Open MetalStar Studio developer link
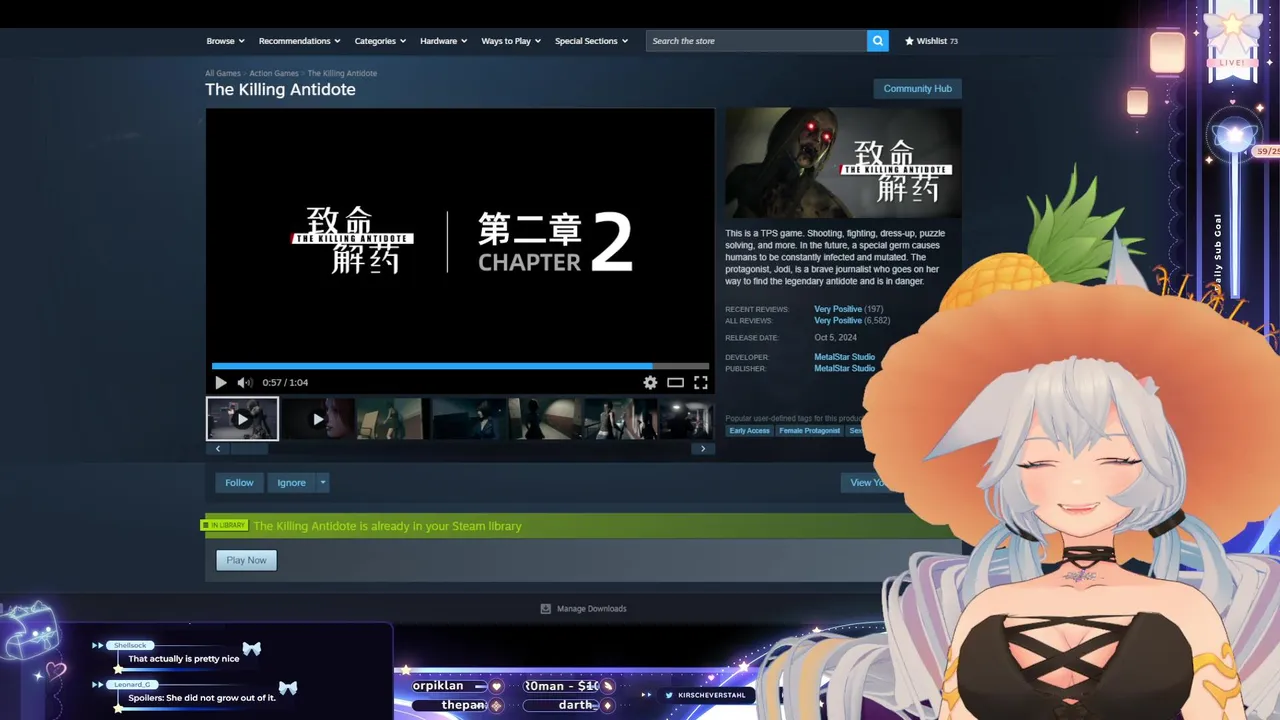Screen dimensions: 1280x720 tap(844, 357)
